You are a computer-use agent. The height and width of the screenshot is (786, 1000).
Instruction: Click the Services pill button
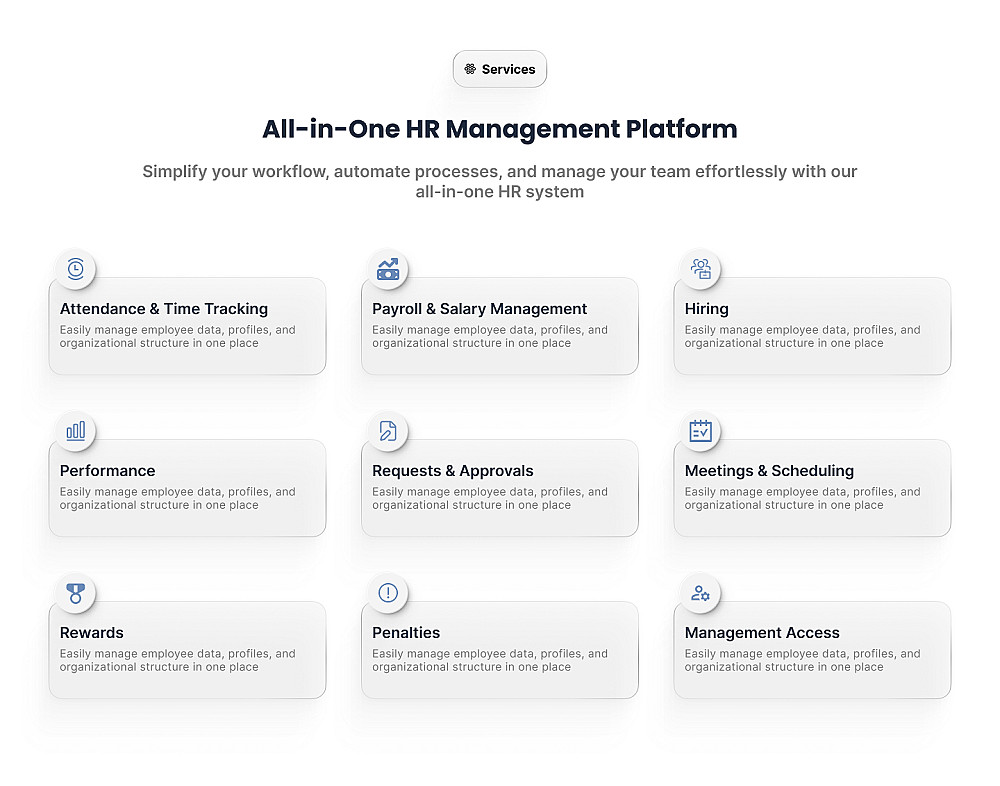(x=500, y=69)
